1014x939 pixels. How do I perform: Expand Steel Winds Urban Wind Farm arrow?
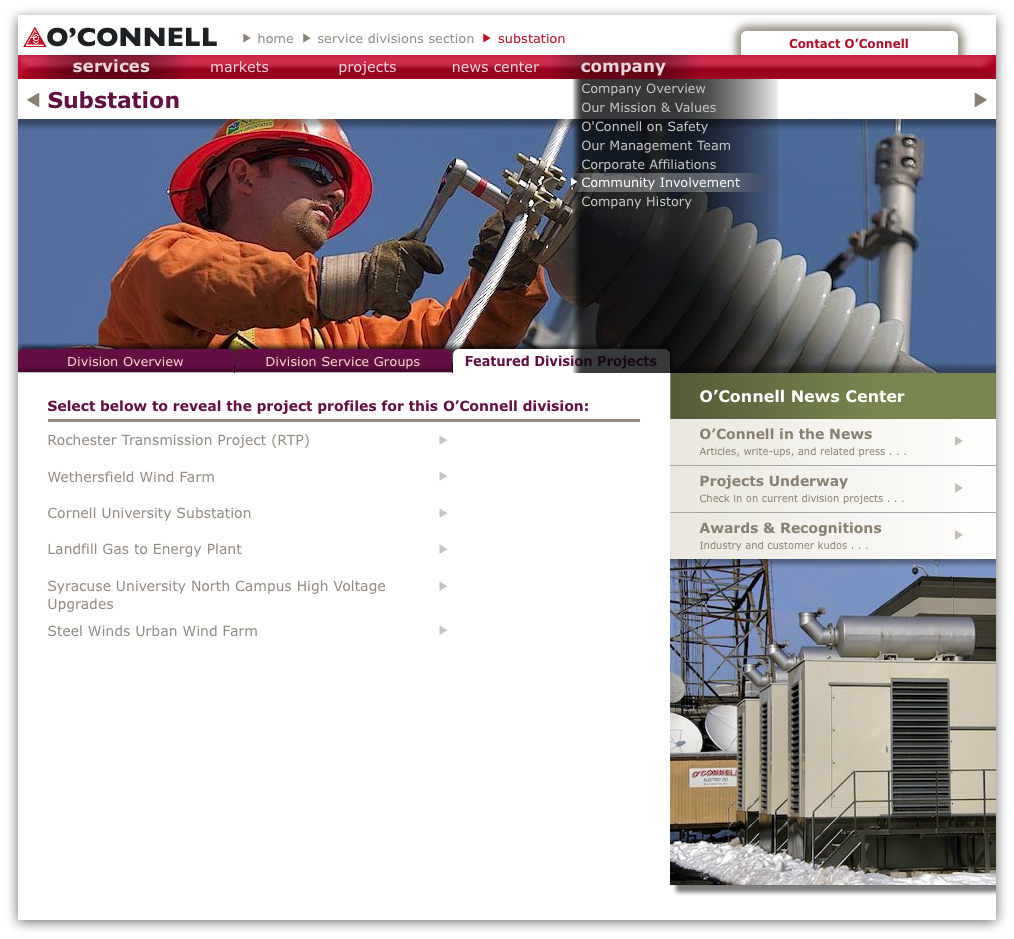[x=443, y=631]
